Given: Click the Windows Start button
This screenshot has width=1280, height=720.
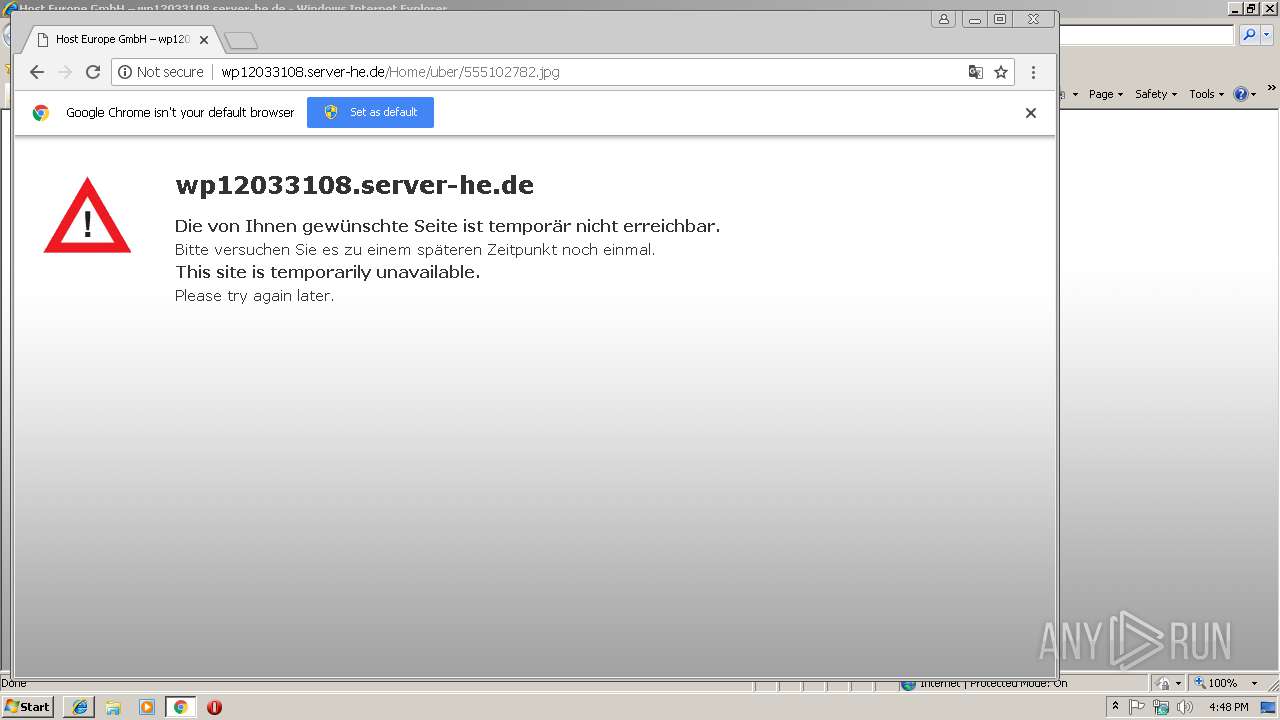Looking at the screenshot, I should click(28, 707).
